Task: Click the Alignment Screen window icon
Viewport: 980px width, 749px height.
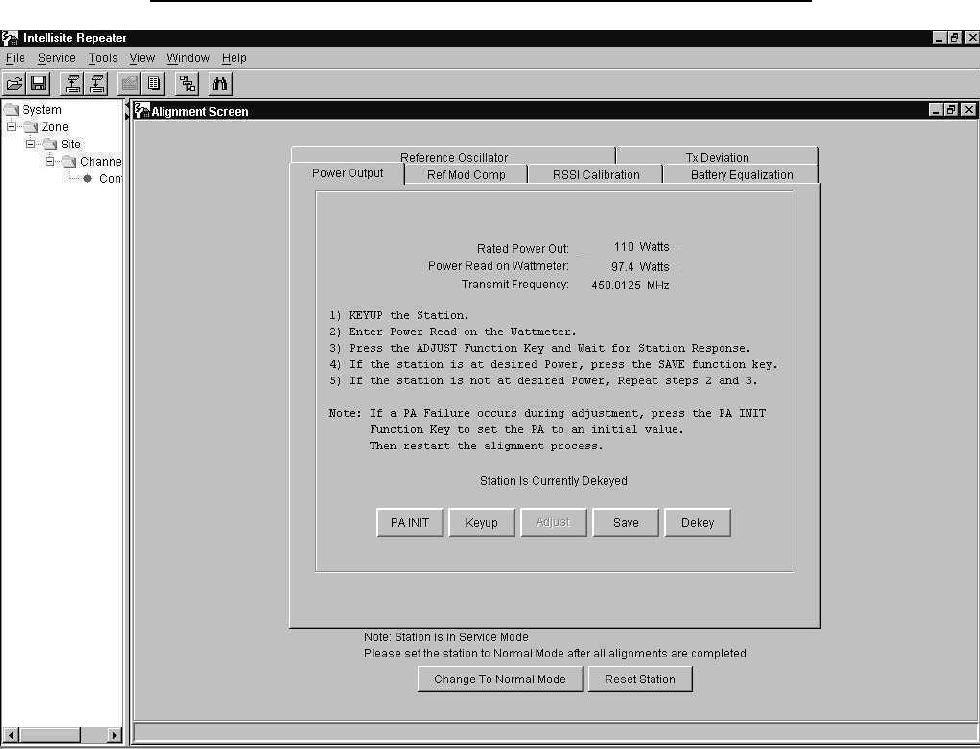Action: (x=142, y=111)
